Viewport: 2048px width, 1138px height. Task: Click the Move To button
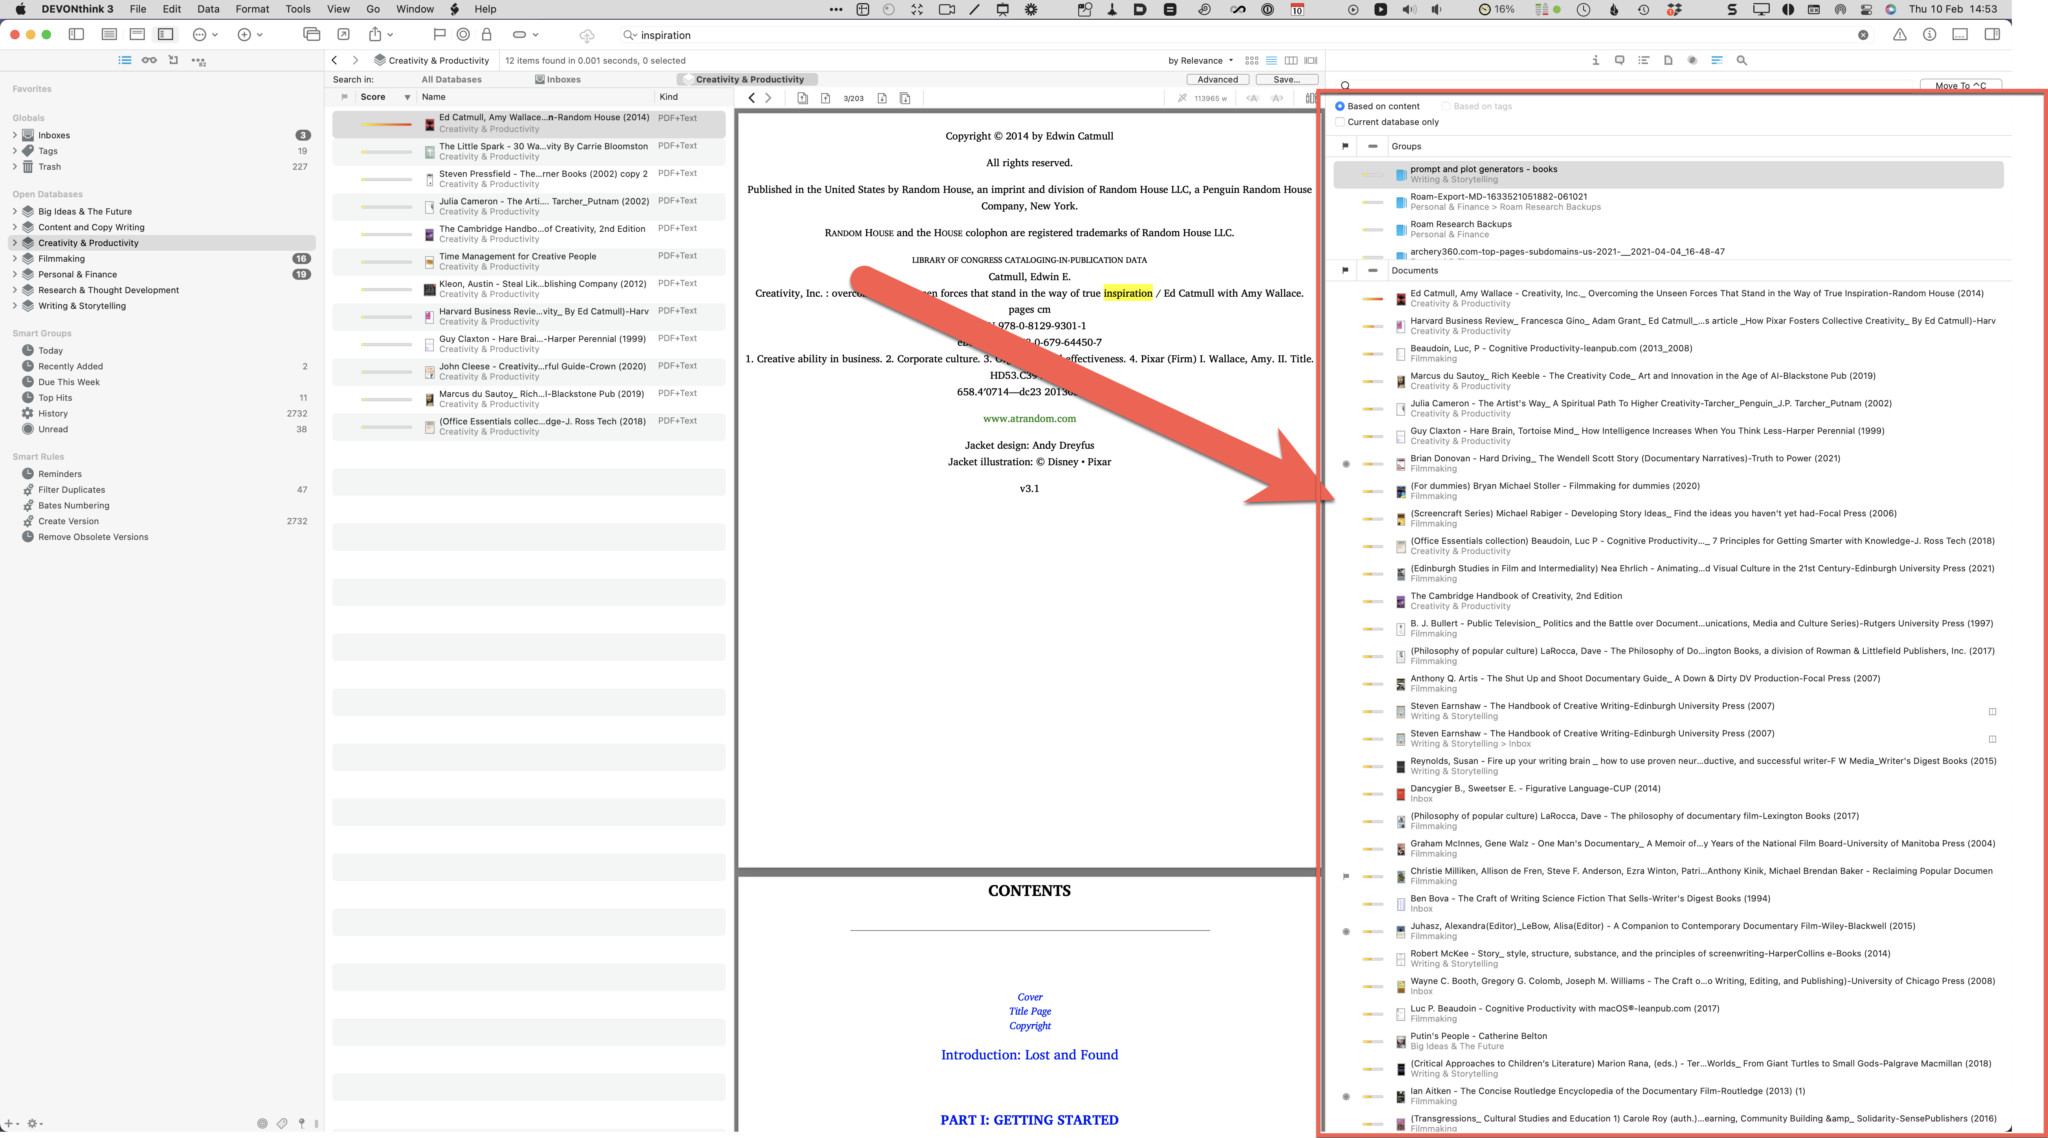coord(1960,85)
